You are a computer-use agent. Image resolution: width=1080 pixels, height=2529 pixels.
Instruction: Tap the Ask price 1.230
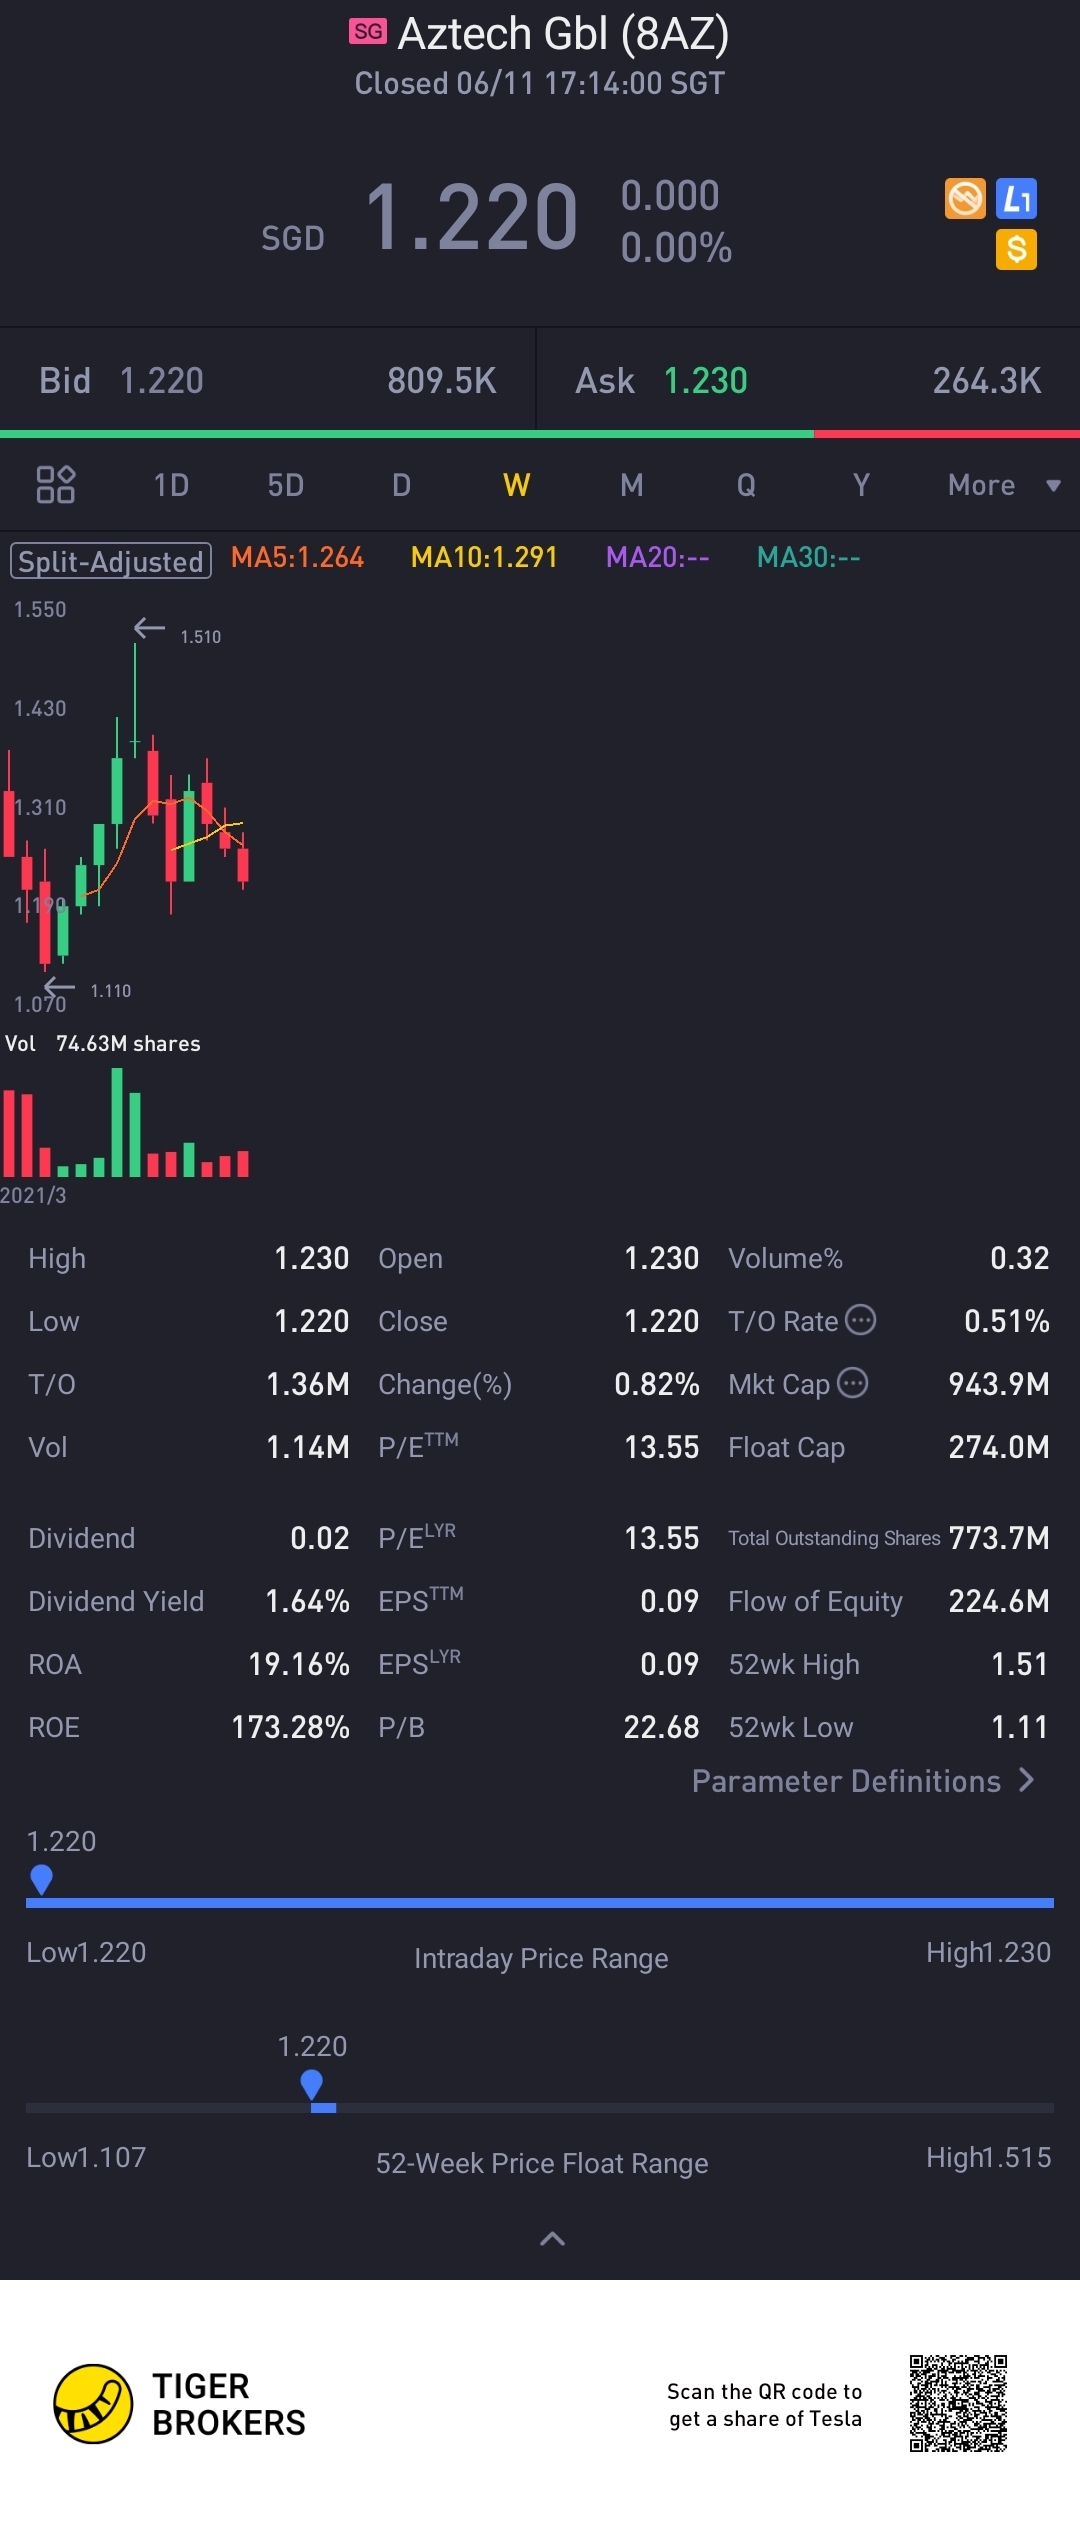coord(705,381)
